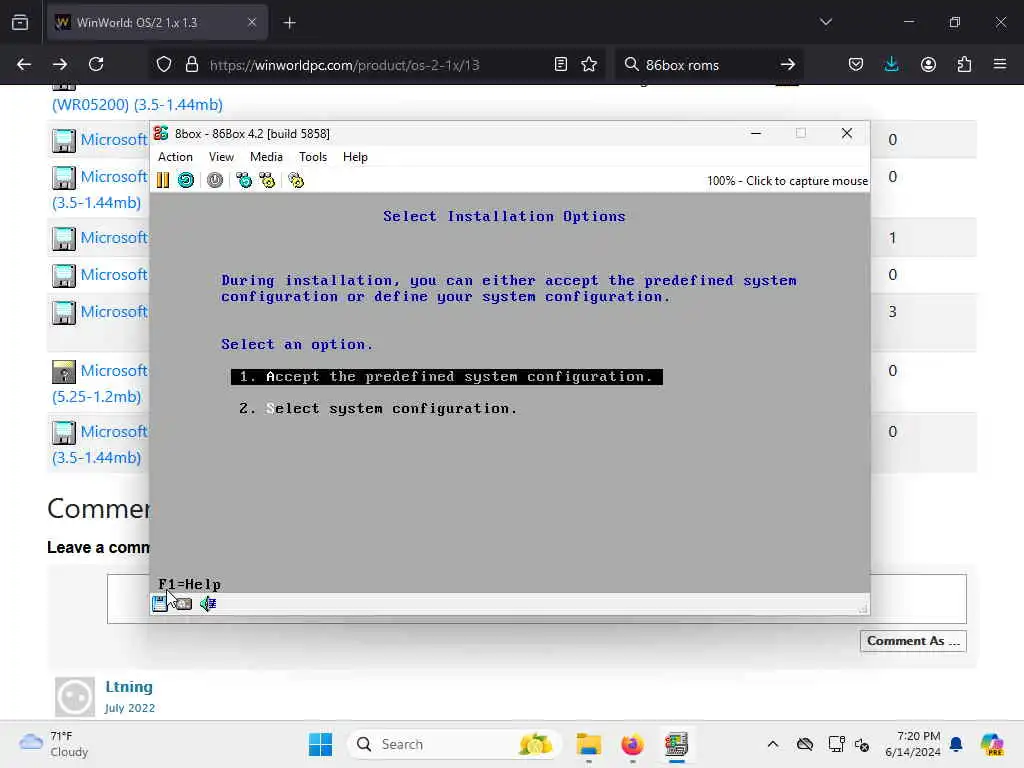This screenshot has width=1024, height=768.
Task: Go back in Firefox browser
Action: 24,65
